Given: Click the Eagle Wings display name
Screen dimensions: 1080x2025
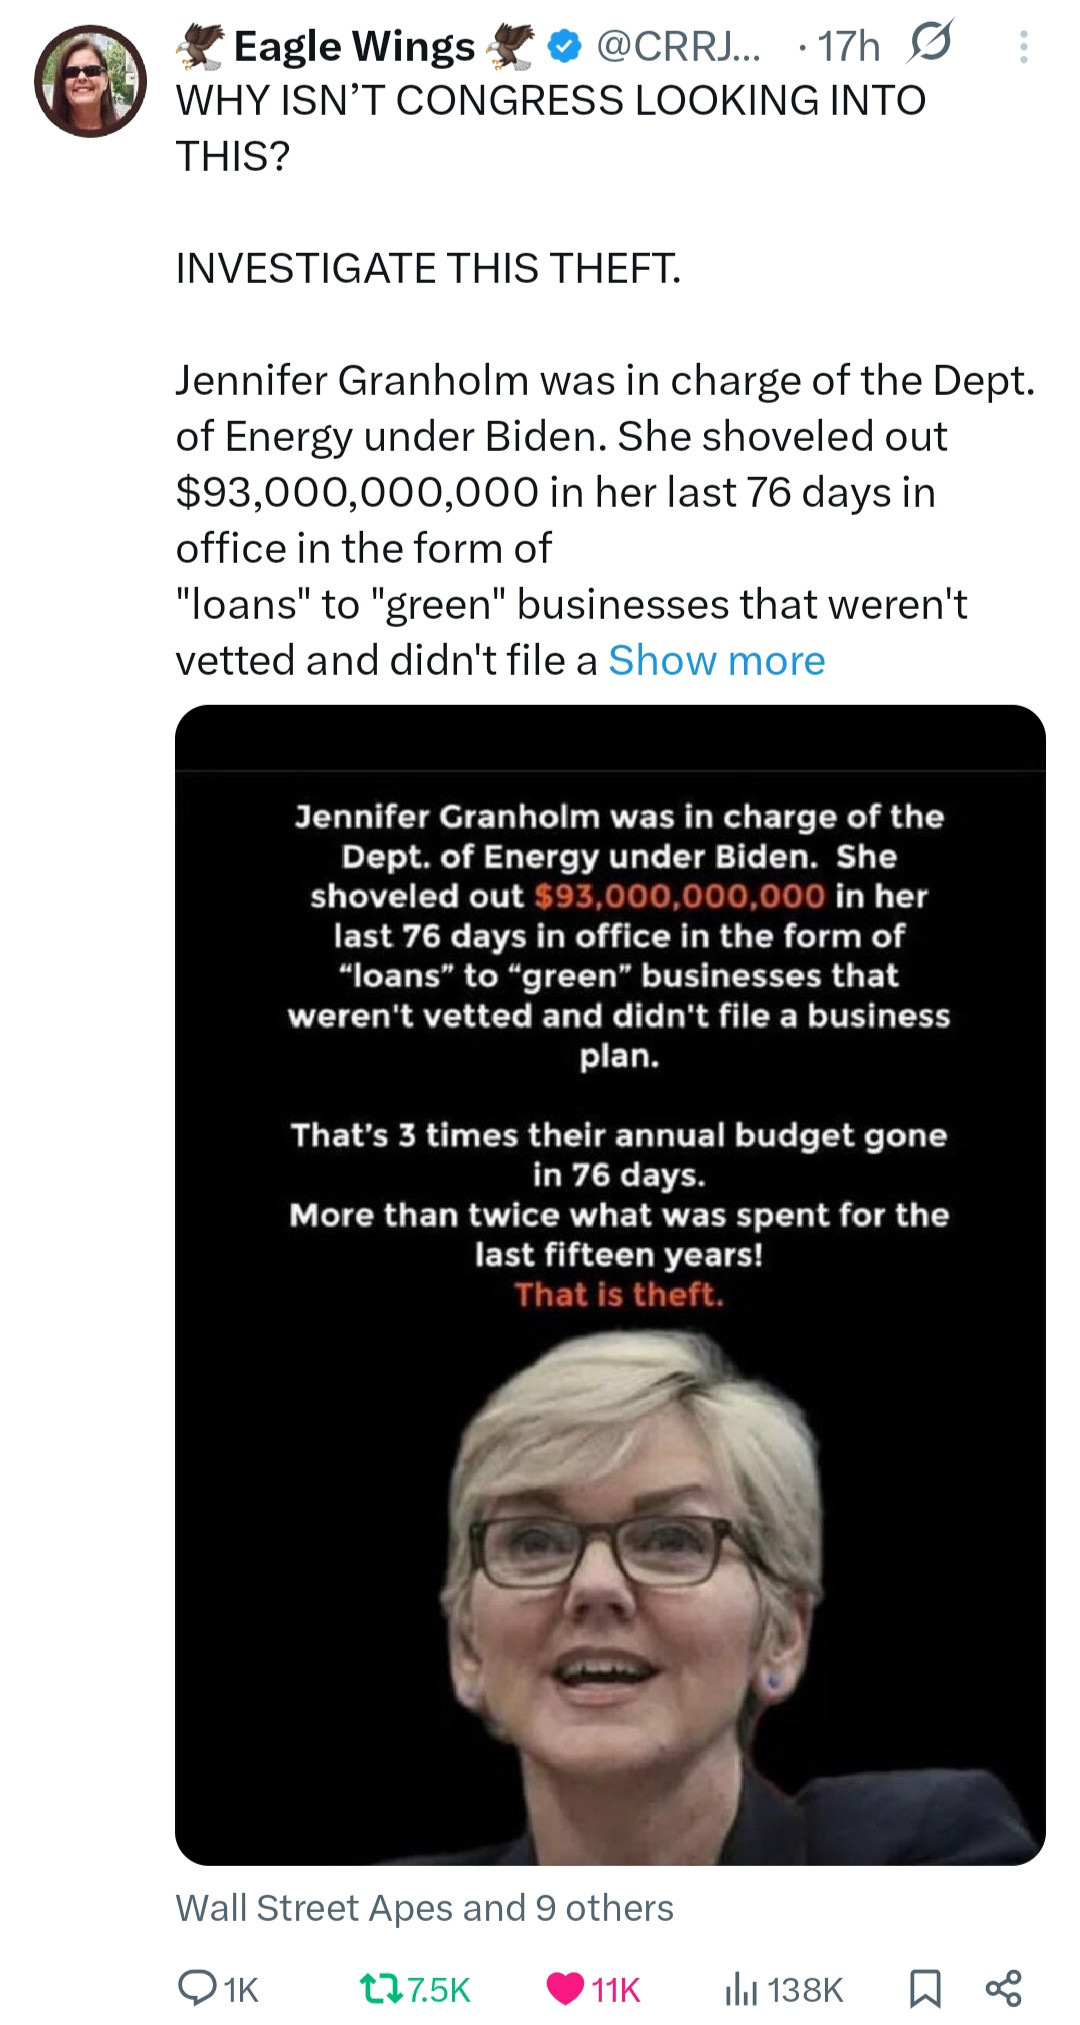Looking at the screenshot, I should [x=354, y=46].
